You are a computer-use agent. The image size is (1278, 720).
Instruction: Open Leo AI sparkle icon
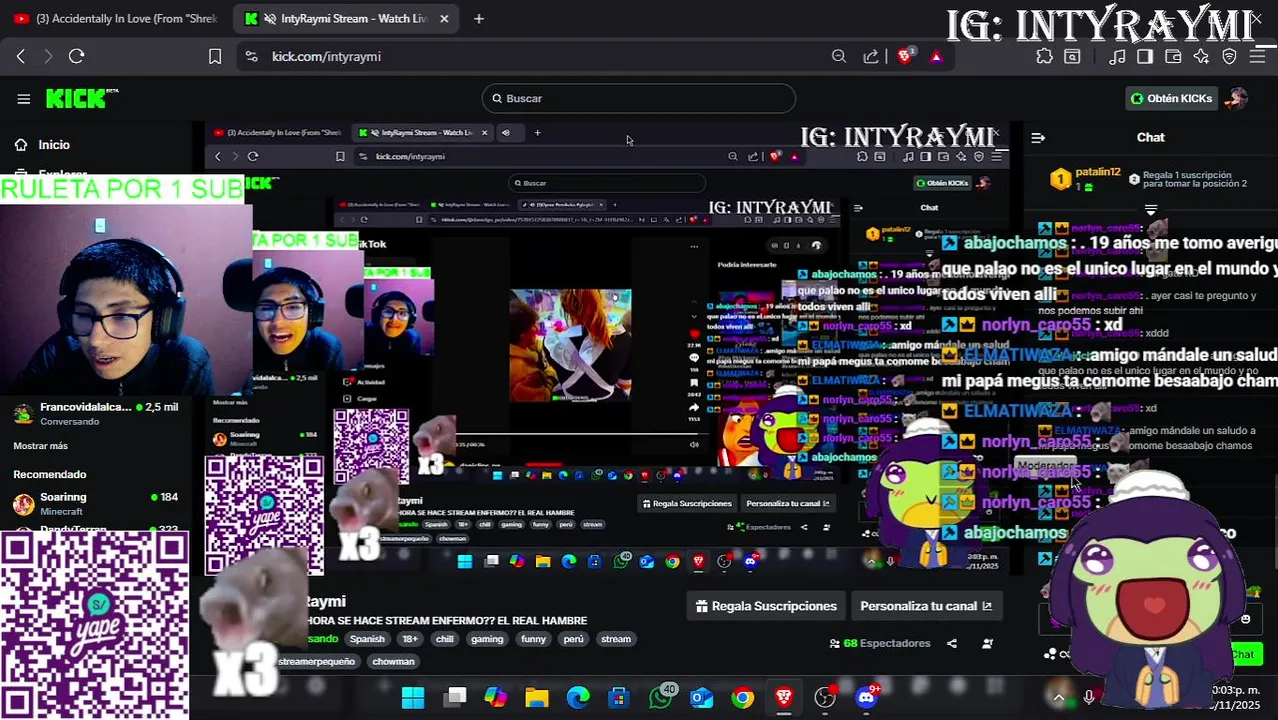click(1201, 56)
